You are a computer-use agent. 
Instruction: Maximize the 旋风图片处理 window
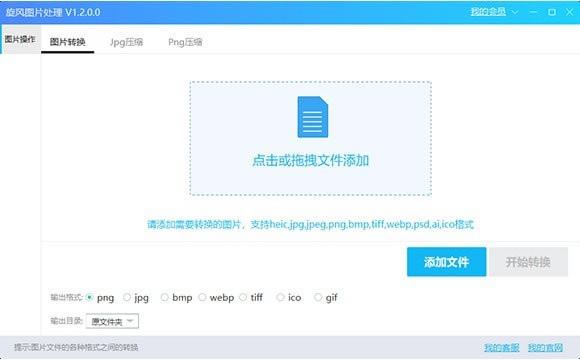click(x=552, y=12)
